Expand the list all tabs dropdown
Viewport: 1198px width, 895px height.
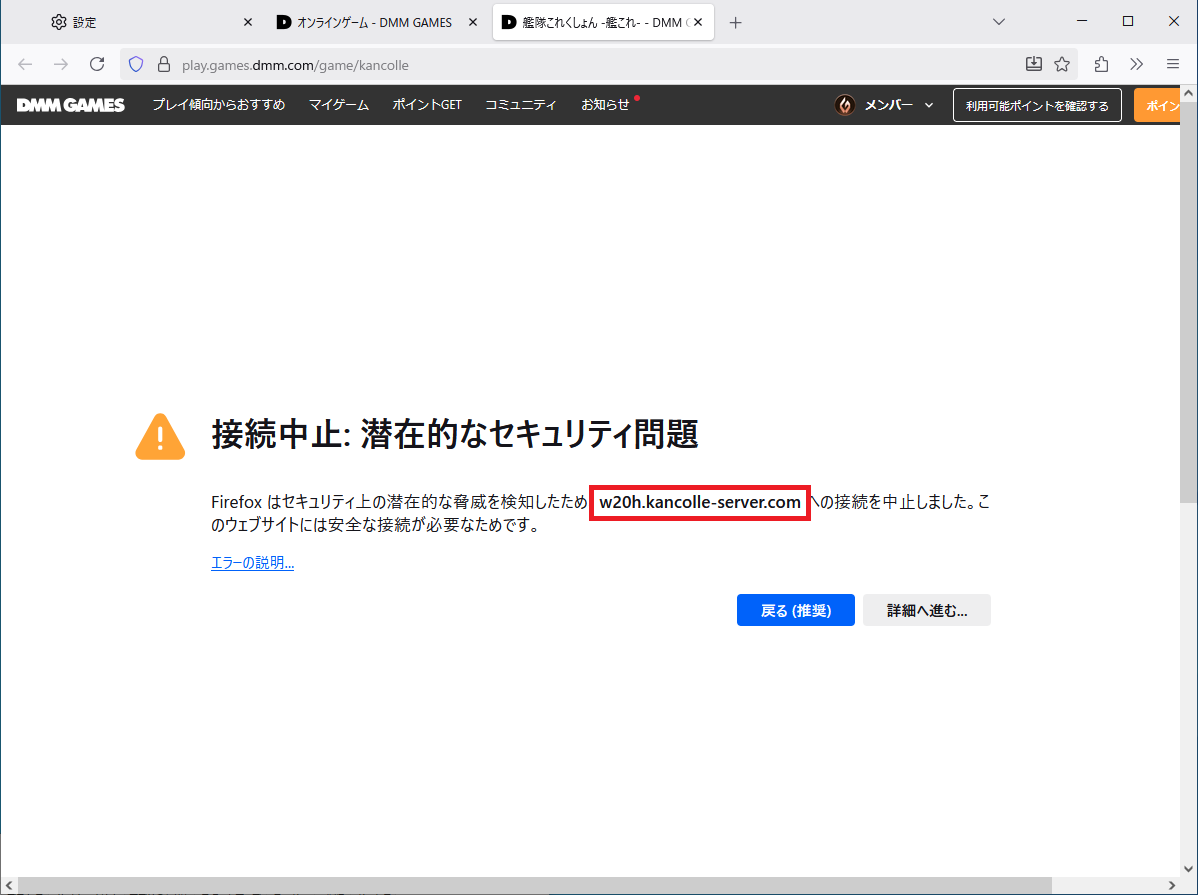998,22
